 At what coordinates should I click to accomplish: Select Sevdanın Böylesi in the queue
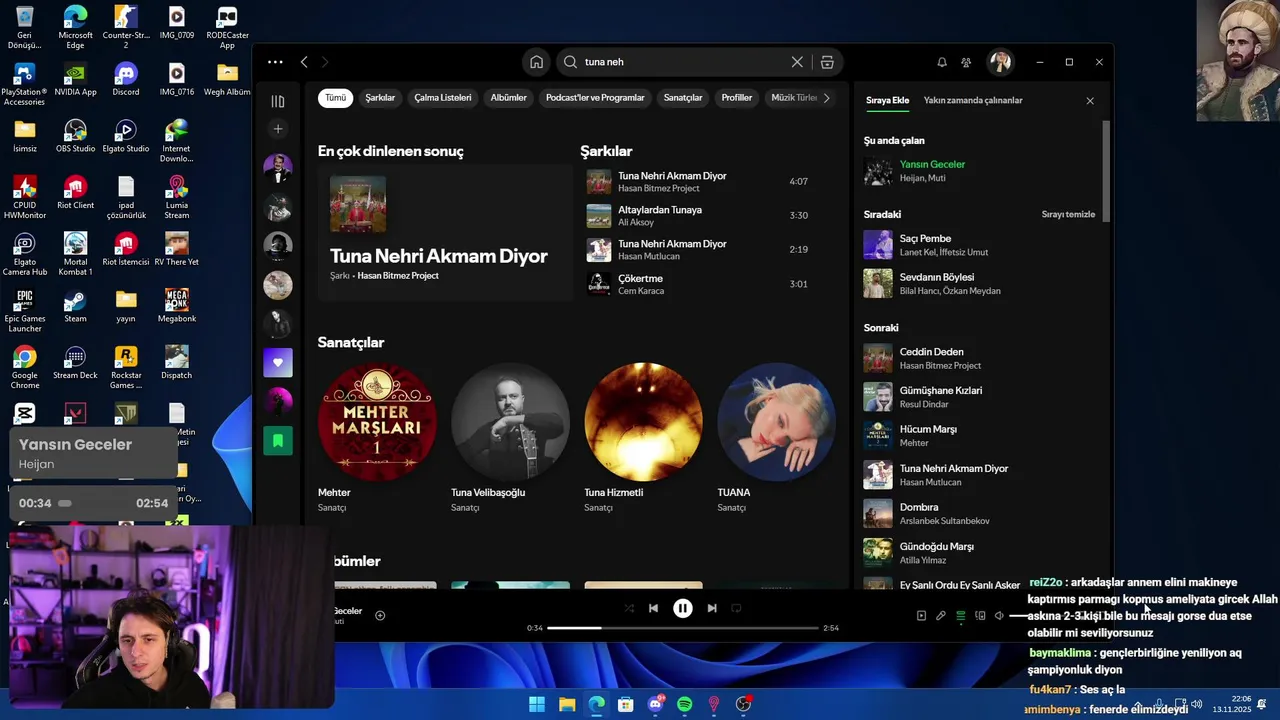click(980, 284)
